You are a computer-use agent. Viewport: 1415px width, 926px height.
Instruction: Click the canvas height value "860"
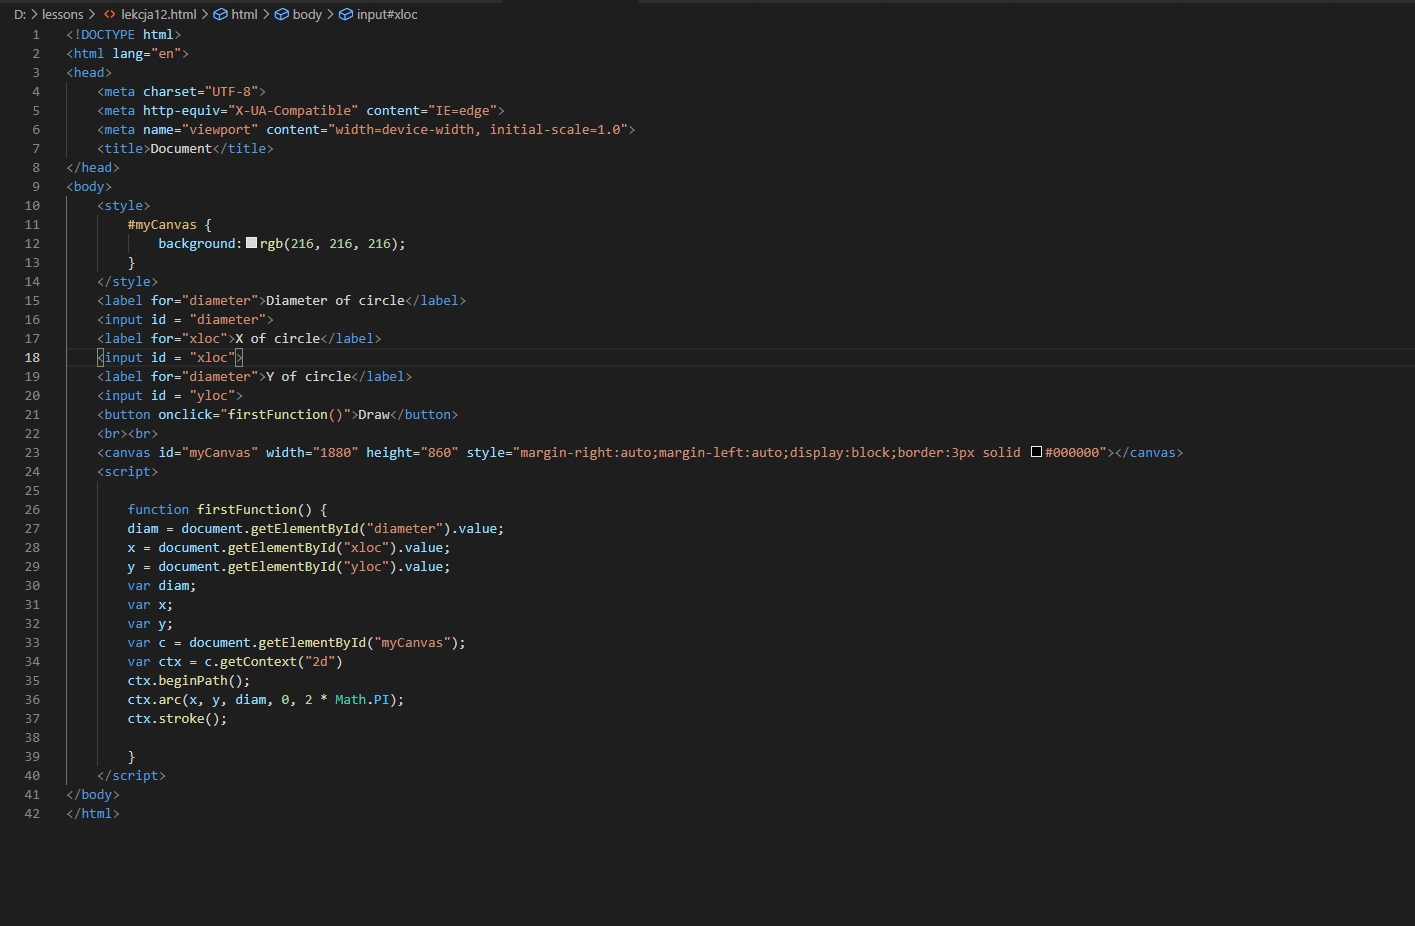coord(440,453)
